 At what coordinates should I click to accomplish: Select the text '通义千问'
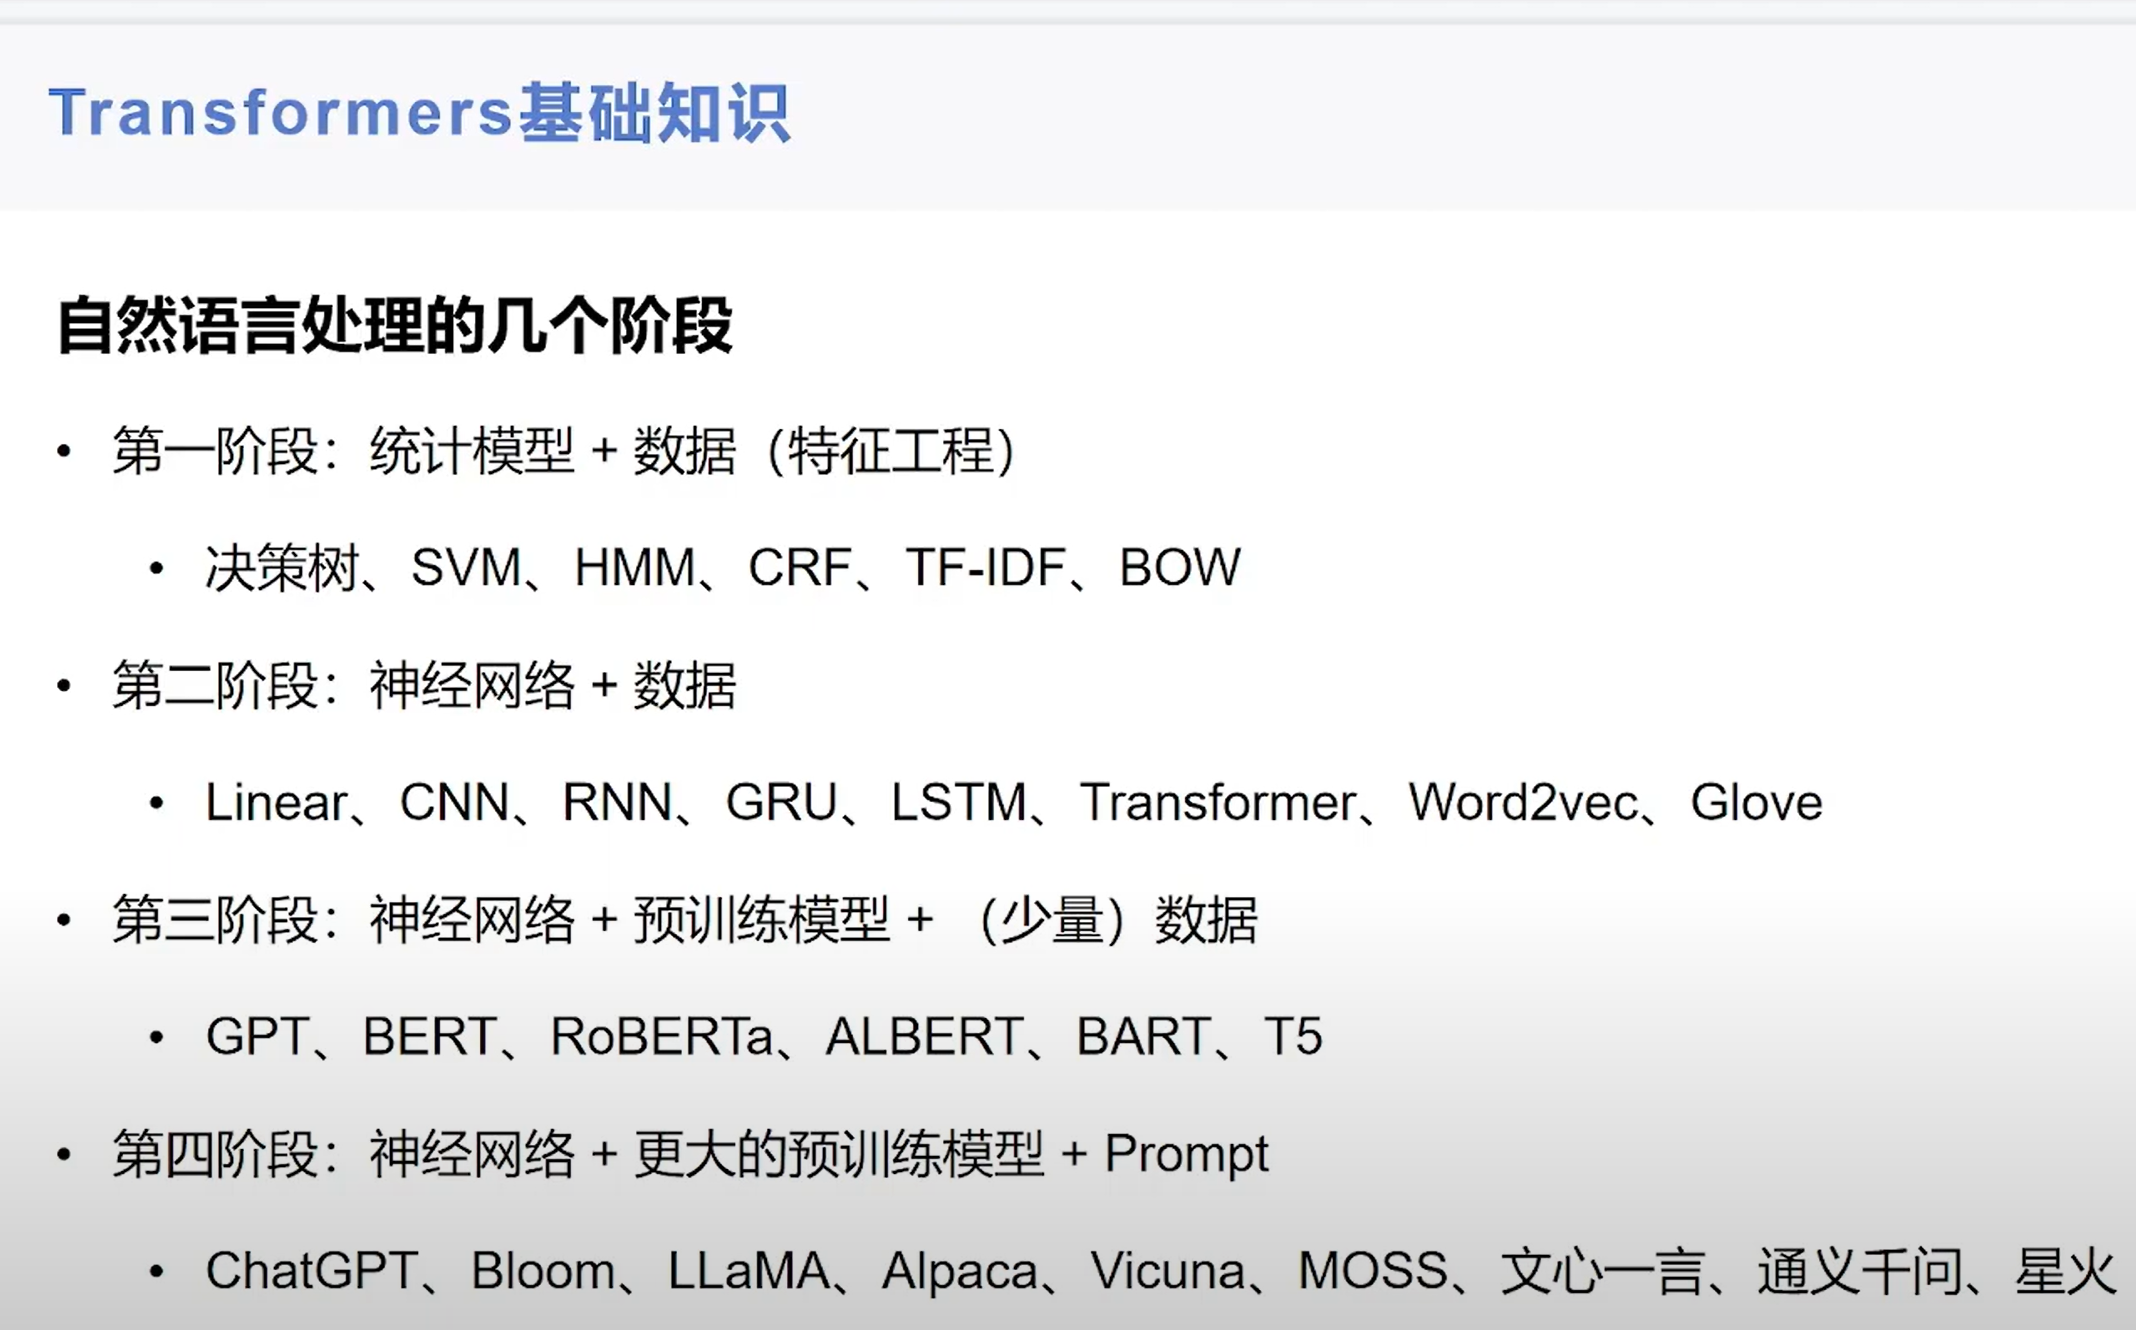click(1860, 1271)
